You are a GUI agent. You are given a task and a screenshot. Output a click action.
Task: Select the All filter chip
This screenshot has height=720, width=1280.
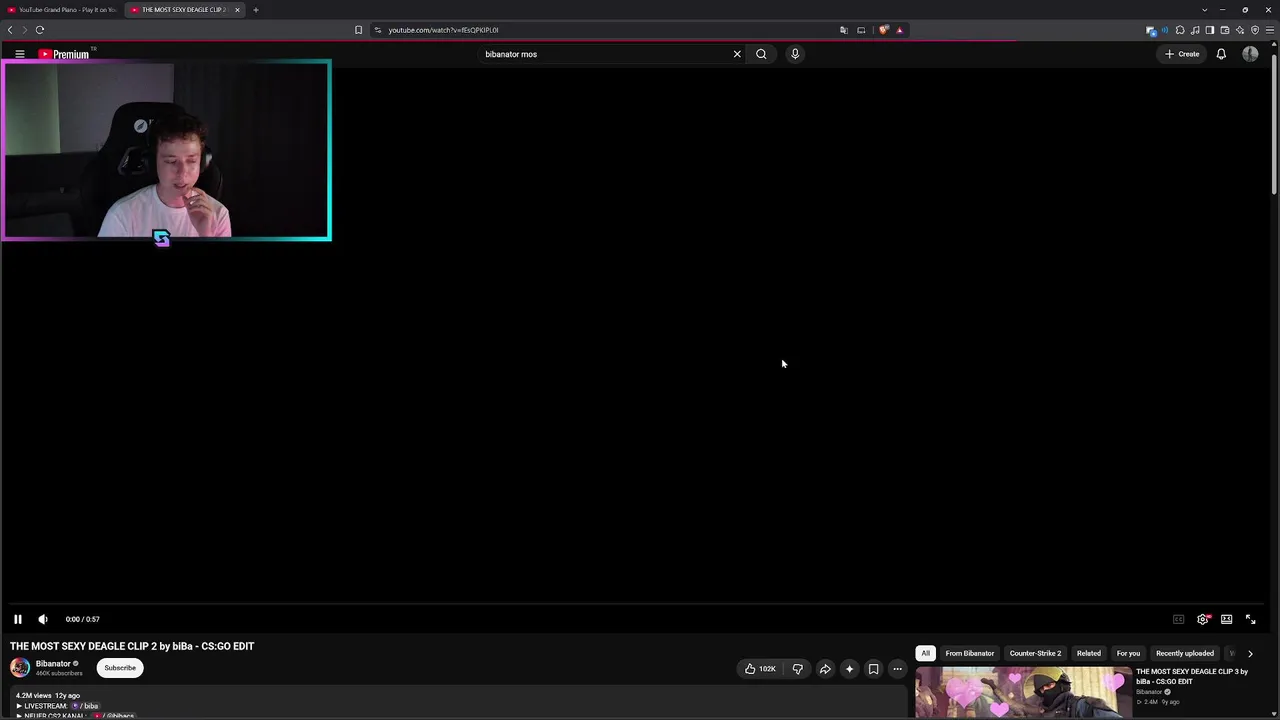926,653
